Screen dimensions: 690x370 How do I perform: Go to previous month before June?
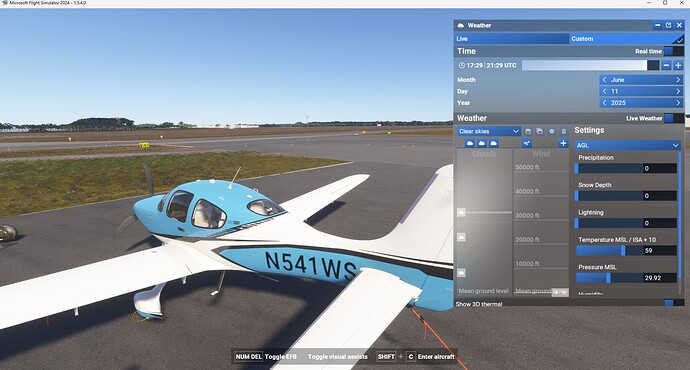pyautogui.click(x=604, y=80)
